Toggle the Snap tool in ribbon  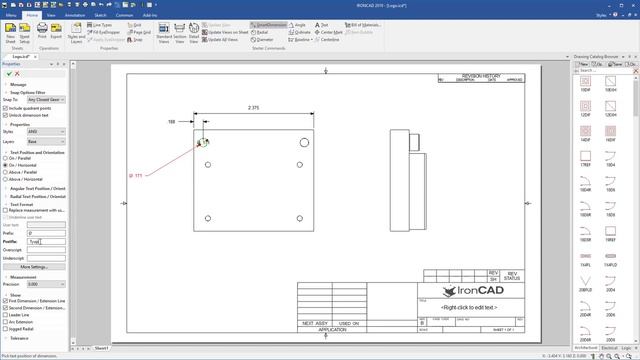(135, 40)
